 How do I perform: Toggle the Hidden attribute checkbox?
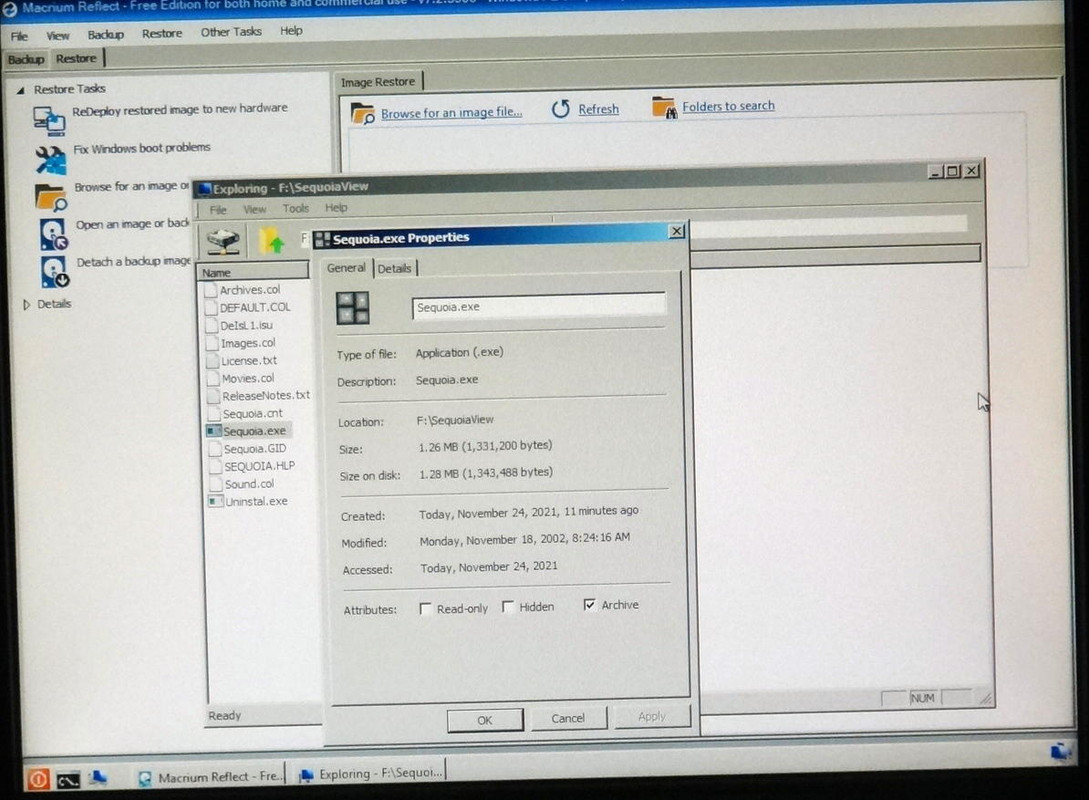pos(508,607)
